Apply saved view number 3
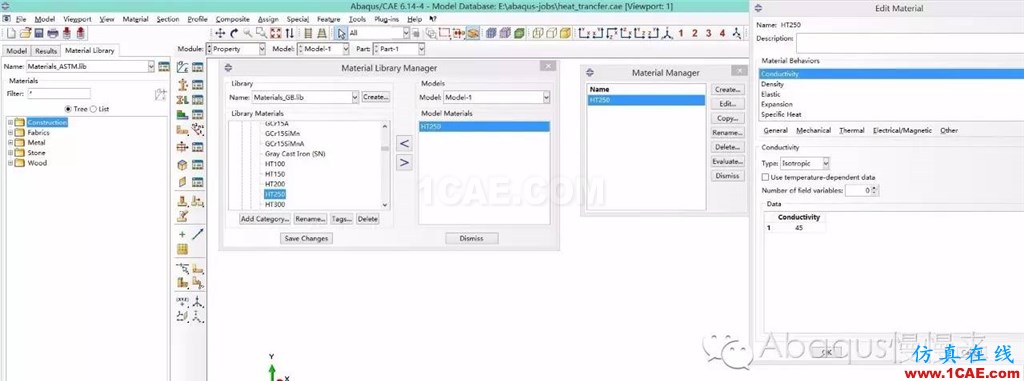1024x381 pixels. coord(709,33)
